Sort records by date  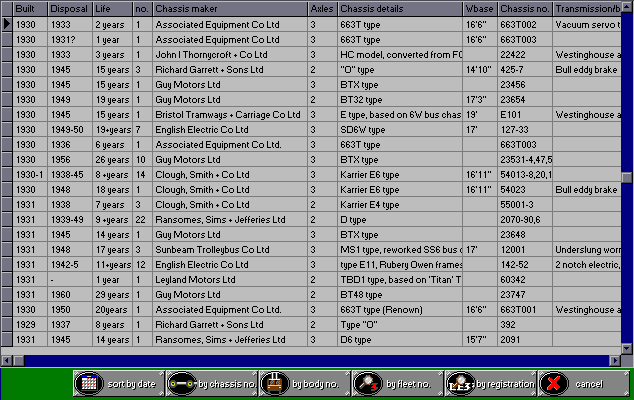119,383
